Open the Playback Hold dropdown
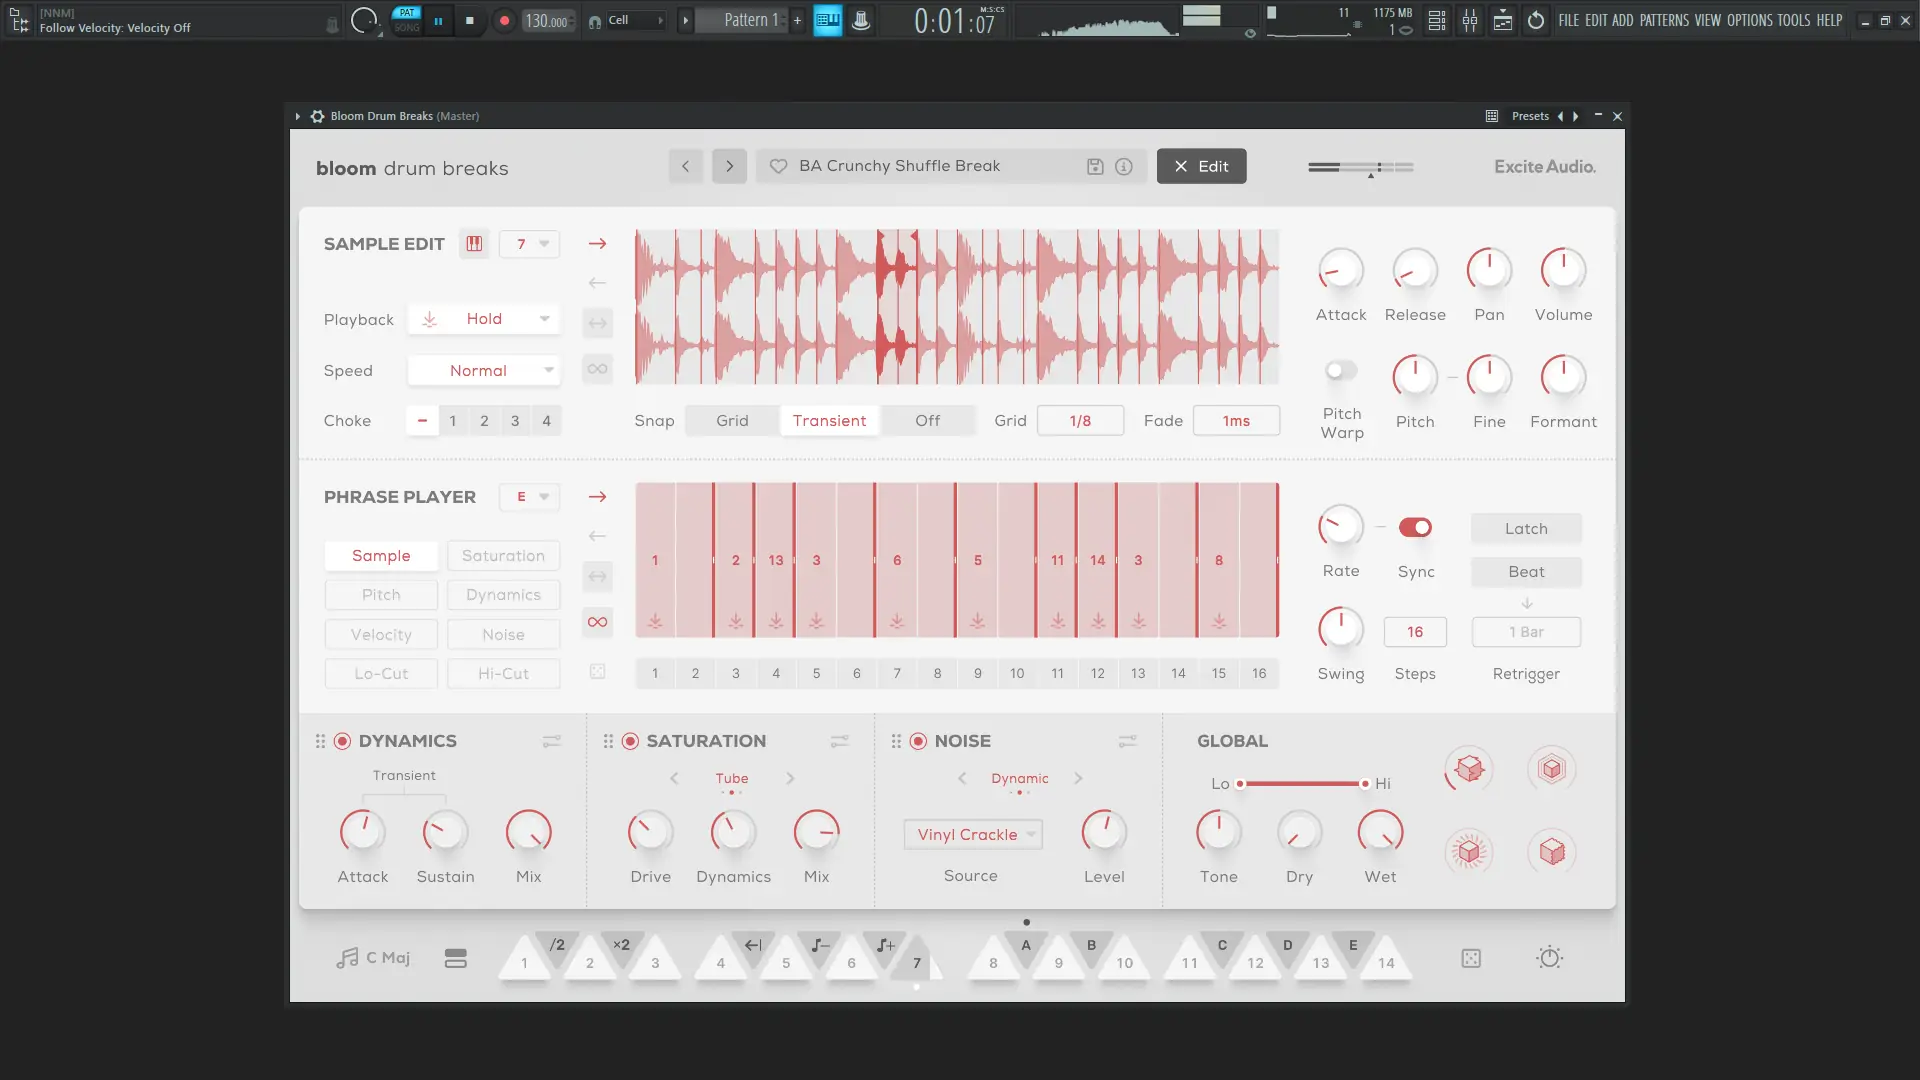This screenshot has width=1920, height=1080. point(485,319)
